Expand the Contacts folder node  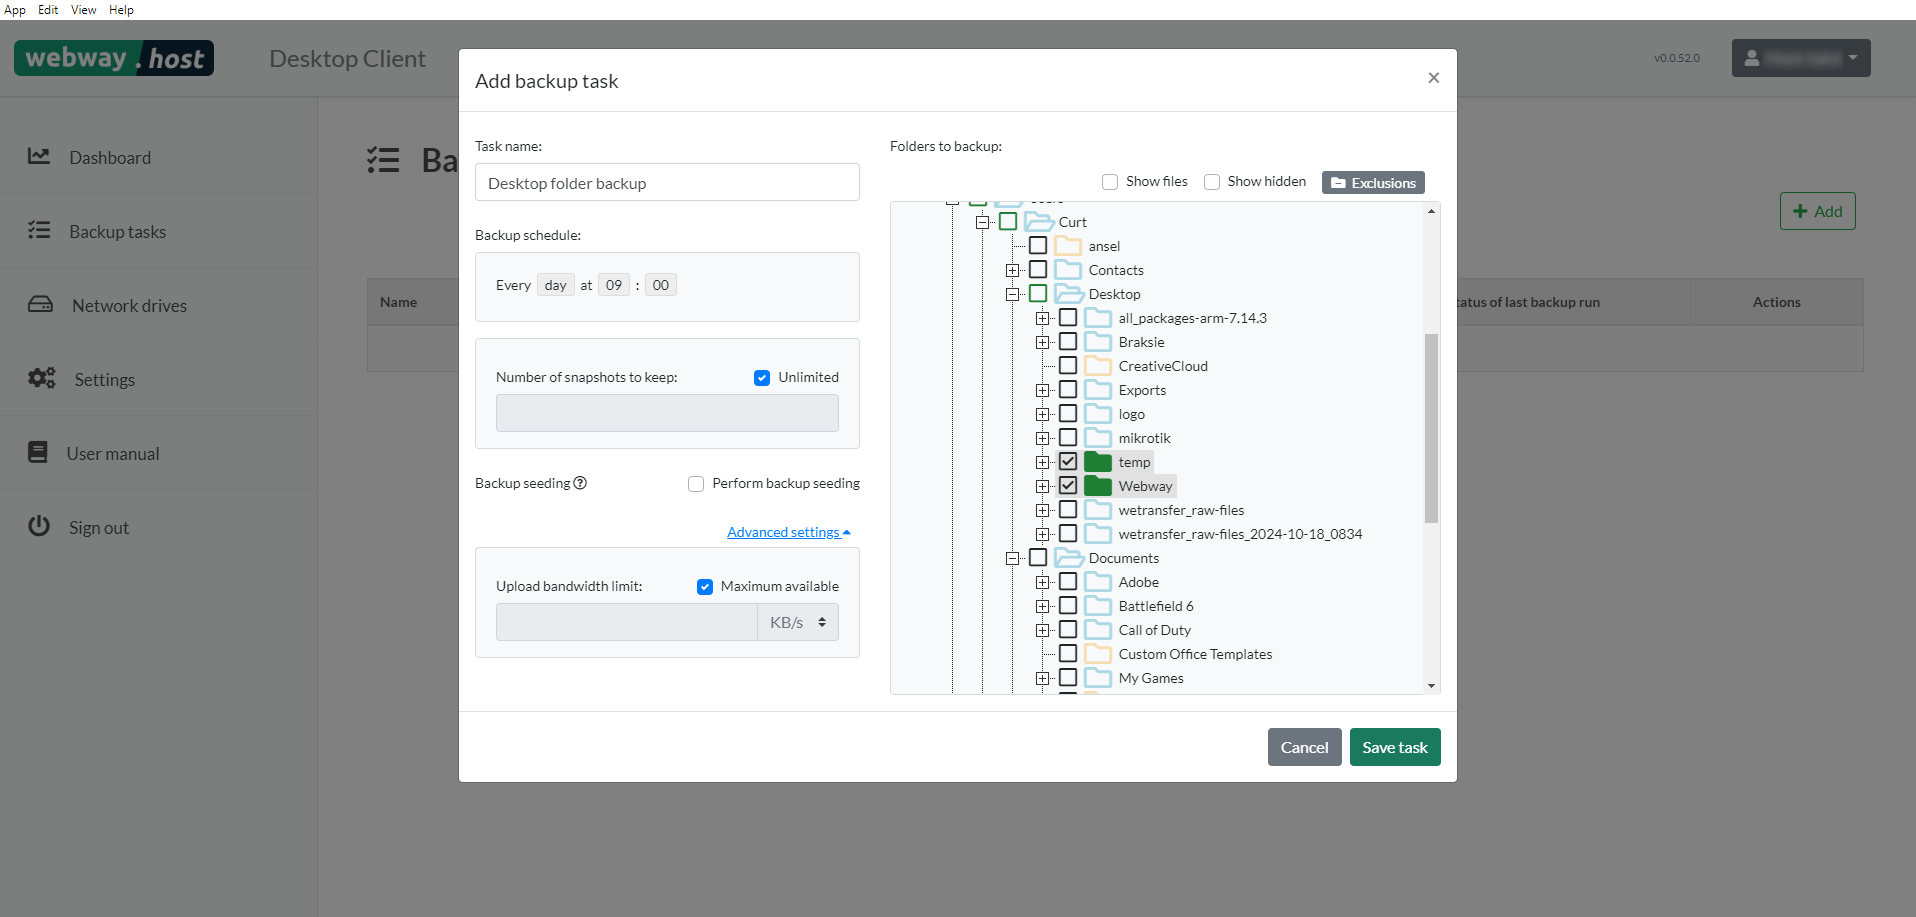point(1014,269)
